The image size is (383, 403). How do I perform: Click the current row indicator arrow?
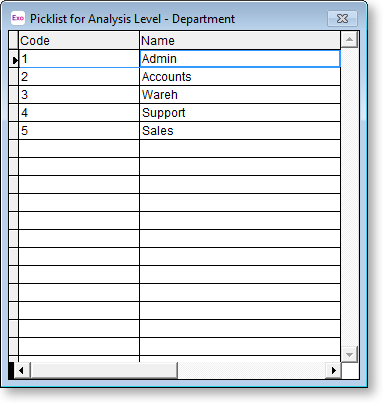point(14,60)
